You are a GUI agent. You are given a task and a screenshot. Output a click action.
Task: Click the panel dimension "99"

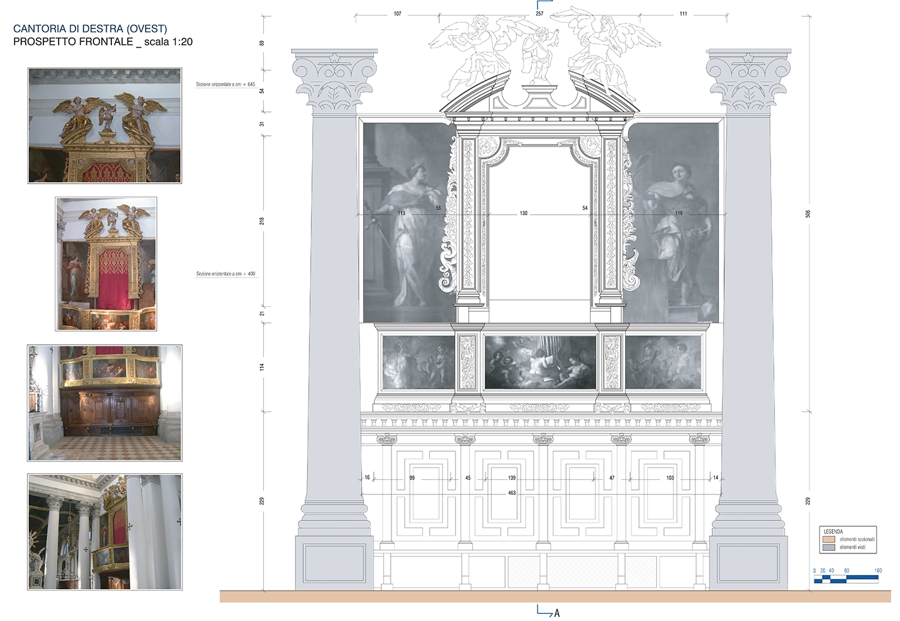(x=412, y=478)
